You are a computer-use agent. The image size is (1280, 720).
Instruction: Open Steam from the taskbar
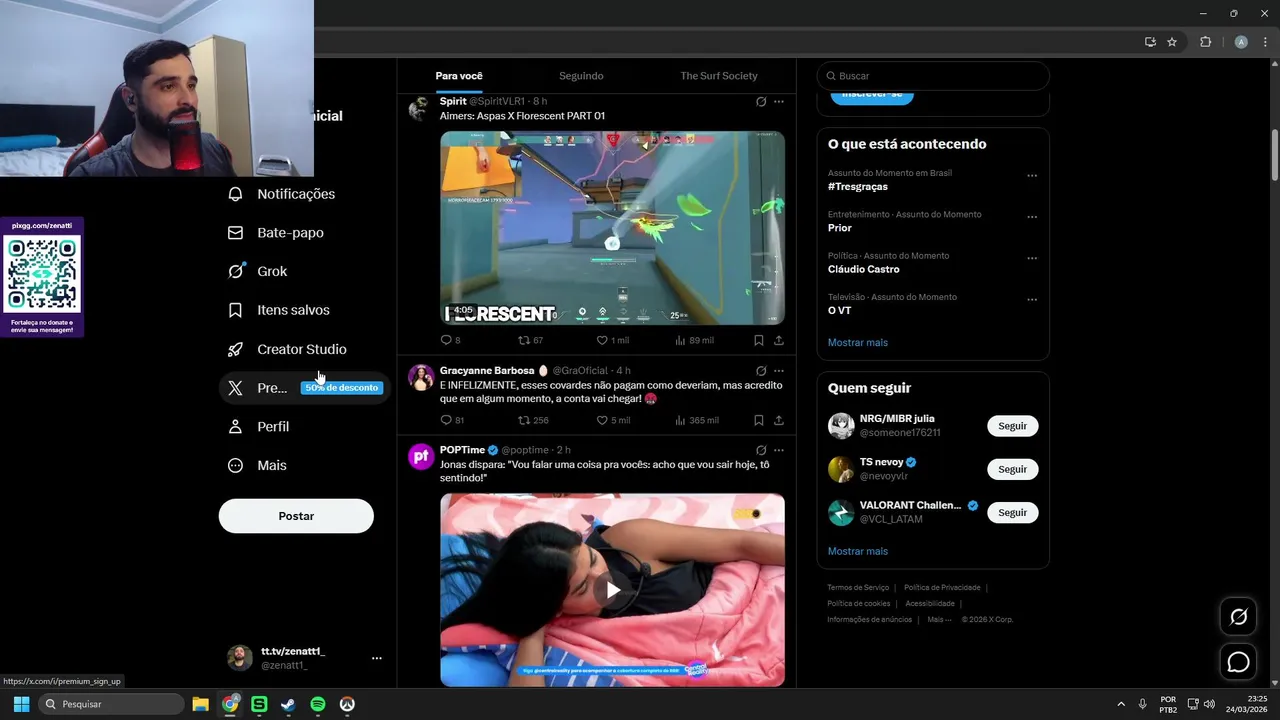[x=288, y=704]
